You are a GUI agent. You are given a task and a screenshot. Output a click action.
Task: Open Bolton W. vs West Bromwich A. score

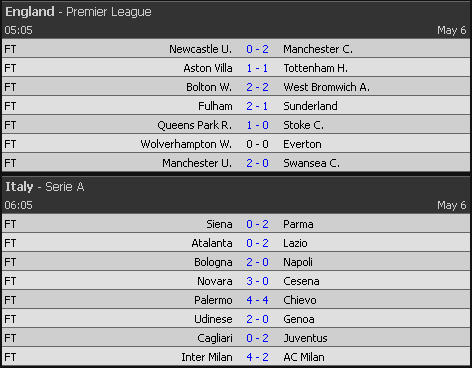pos(257,87)
